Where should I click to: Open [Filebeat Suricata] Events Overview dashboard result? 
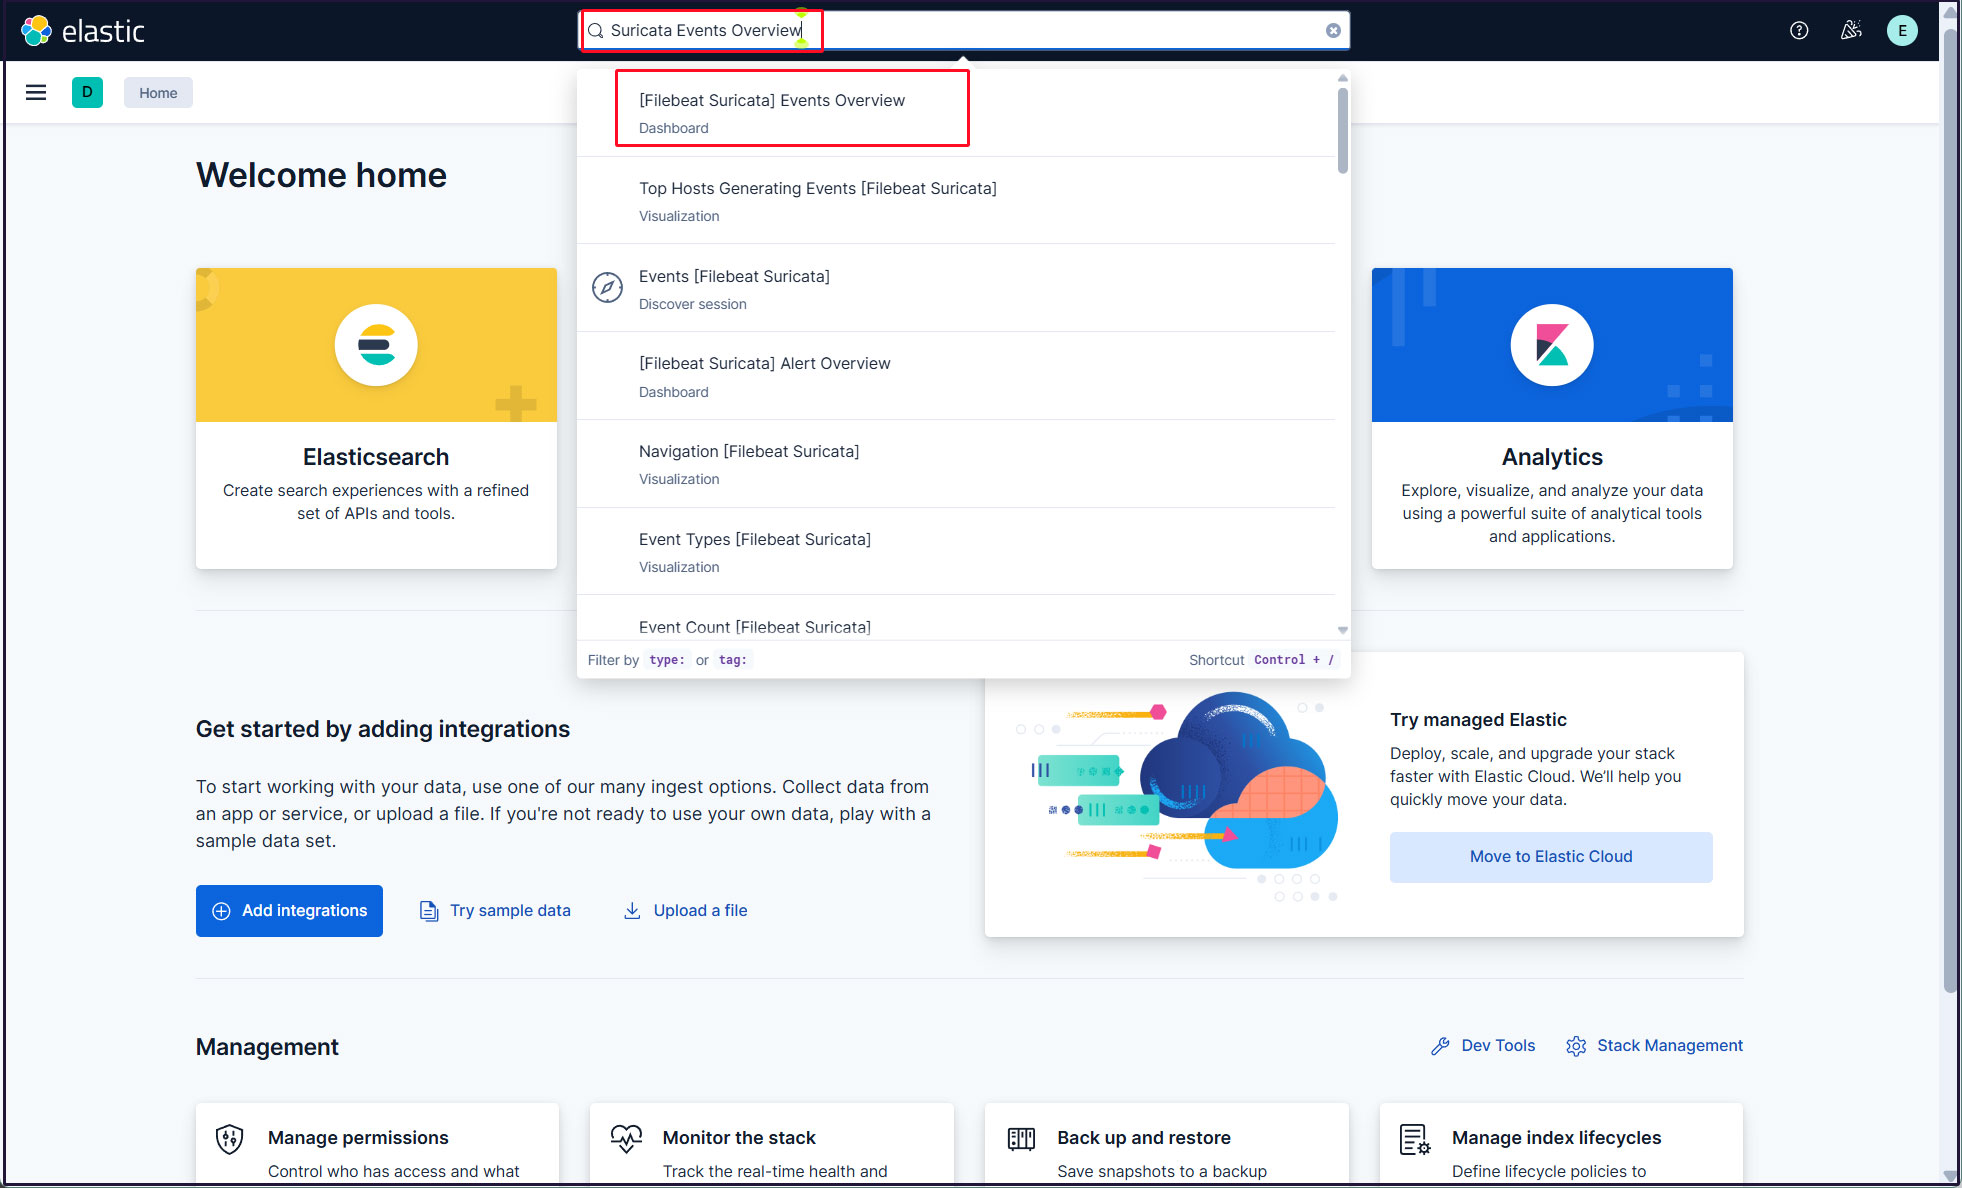click(x=958, y=113)
